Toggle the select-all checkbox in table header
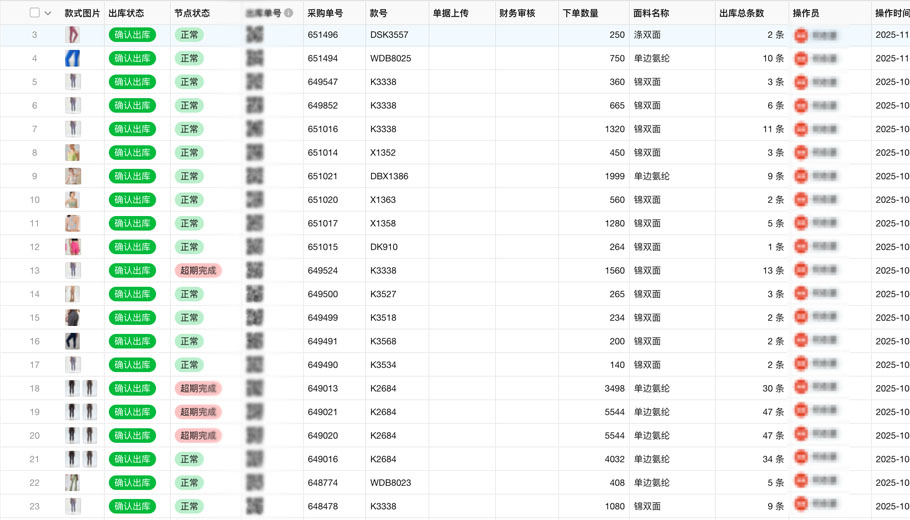Screen dimensions: 910x520 click(34, 13)
